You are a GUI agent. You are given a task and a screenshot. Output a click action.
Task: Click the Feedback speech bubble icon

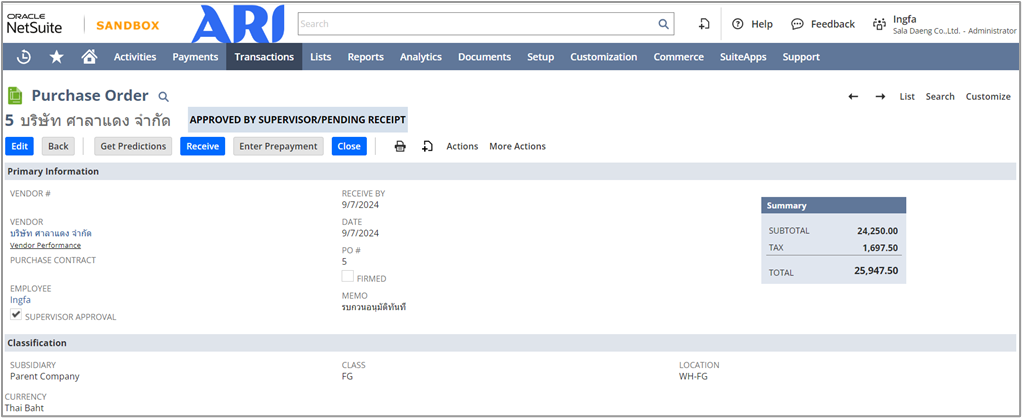point(797,24)
